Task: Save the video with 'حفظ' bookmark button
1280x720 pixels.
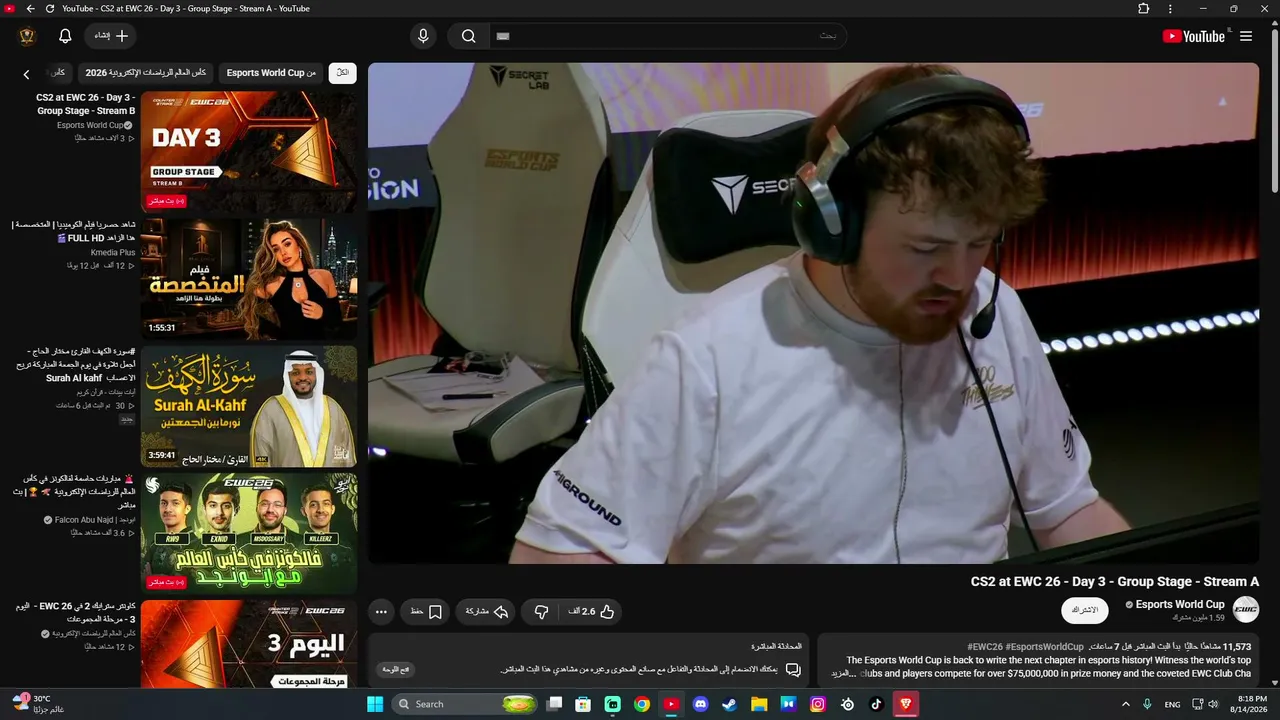Action: point(426,612)
